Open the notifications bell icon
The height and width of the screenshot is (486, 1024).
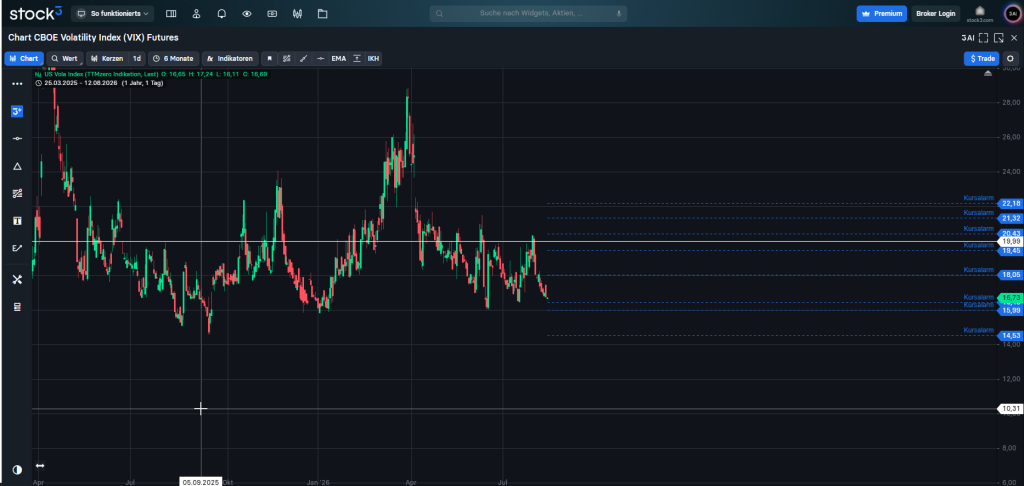coord(221,13)
